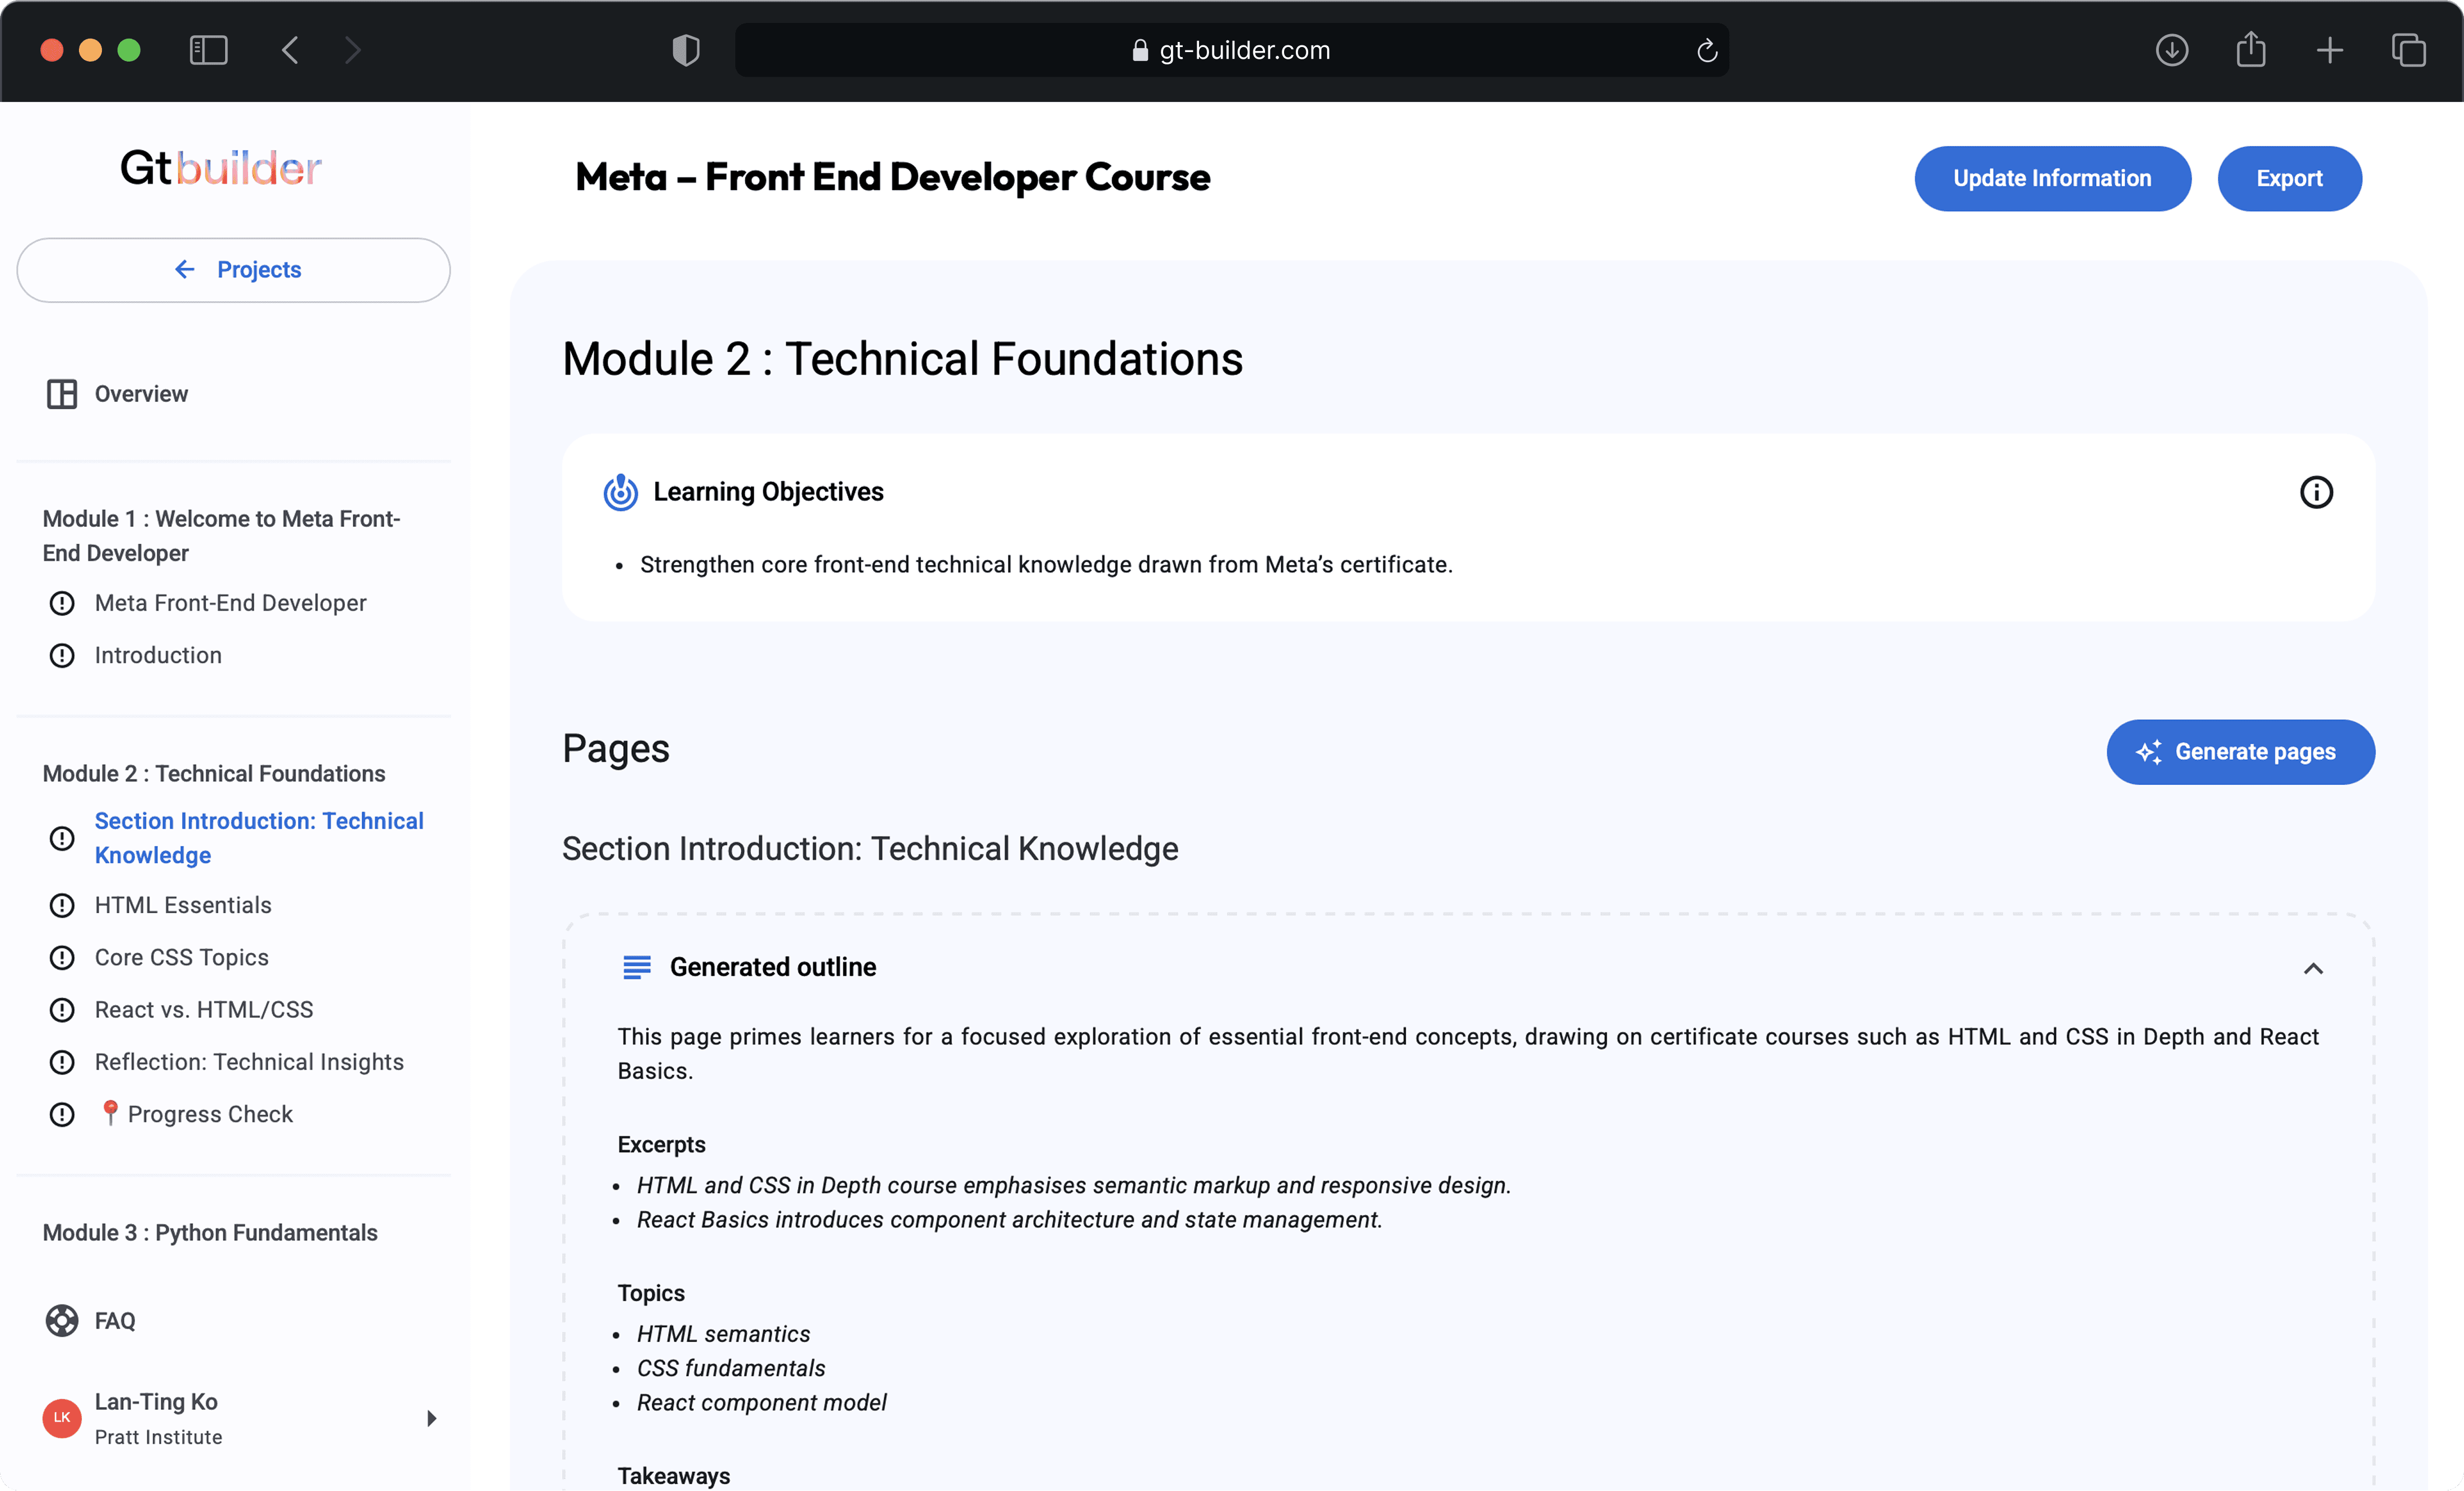The image size is (2464, 1491).
Task: Click the status icon beside HTML Essentials
Action: coord(62,905)
